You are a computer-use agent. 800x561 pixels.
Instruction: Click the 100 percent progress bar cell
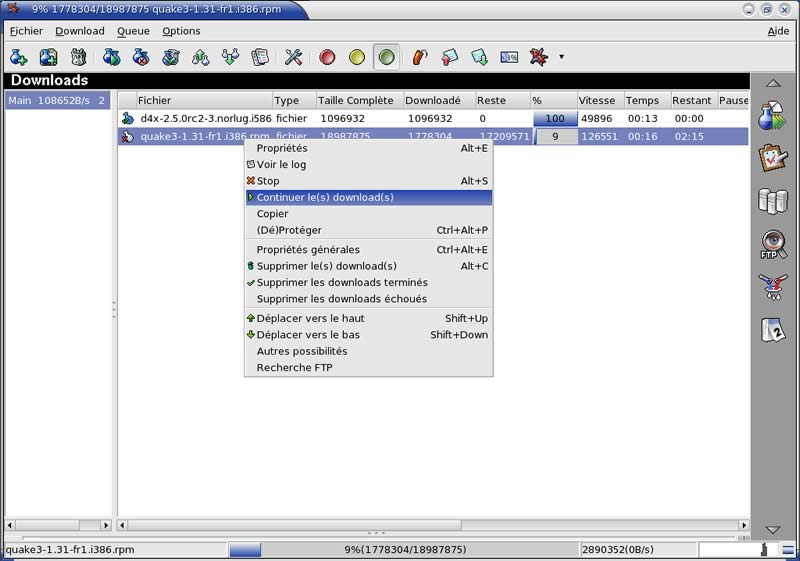555,119
